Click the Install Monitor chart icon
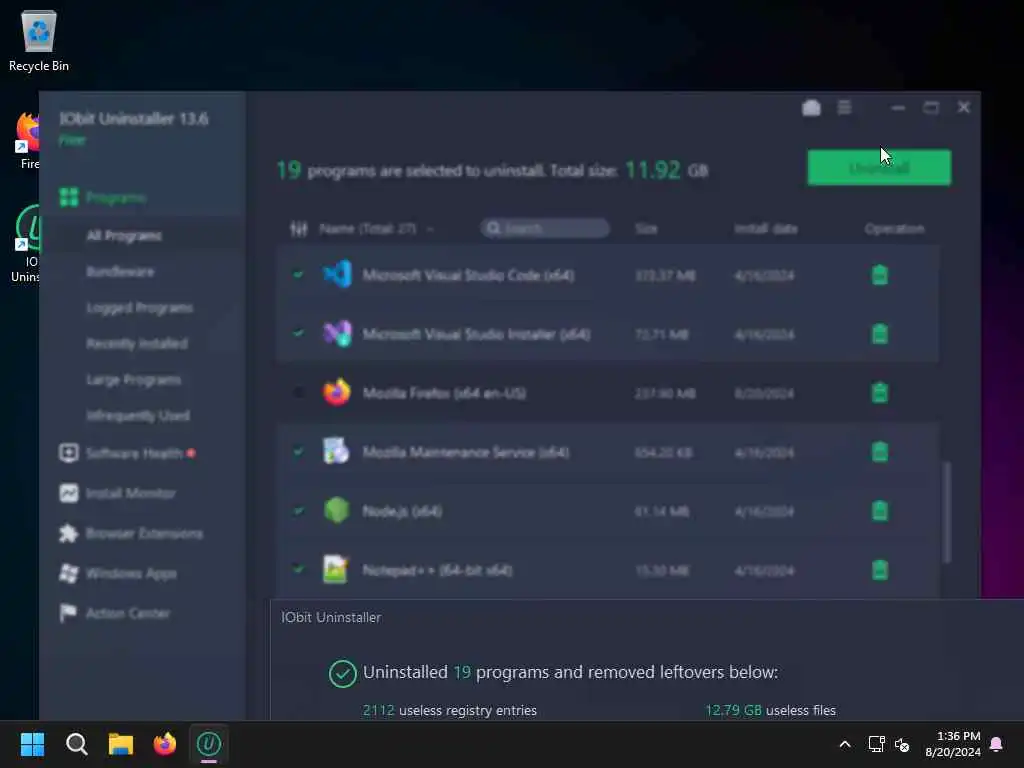The height and width of the screenshot is (768, 1024). click(69, 492)
